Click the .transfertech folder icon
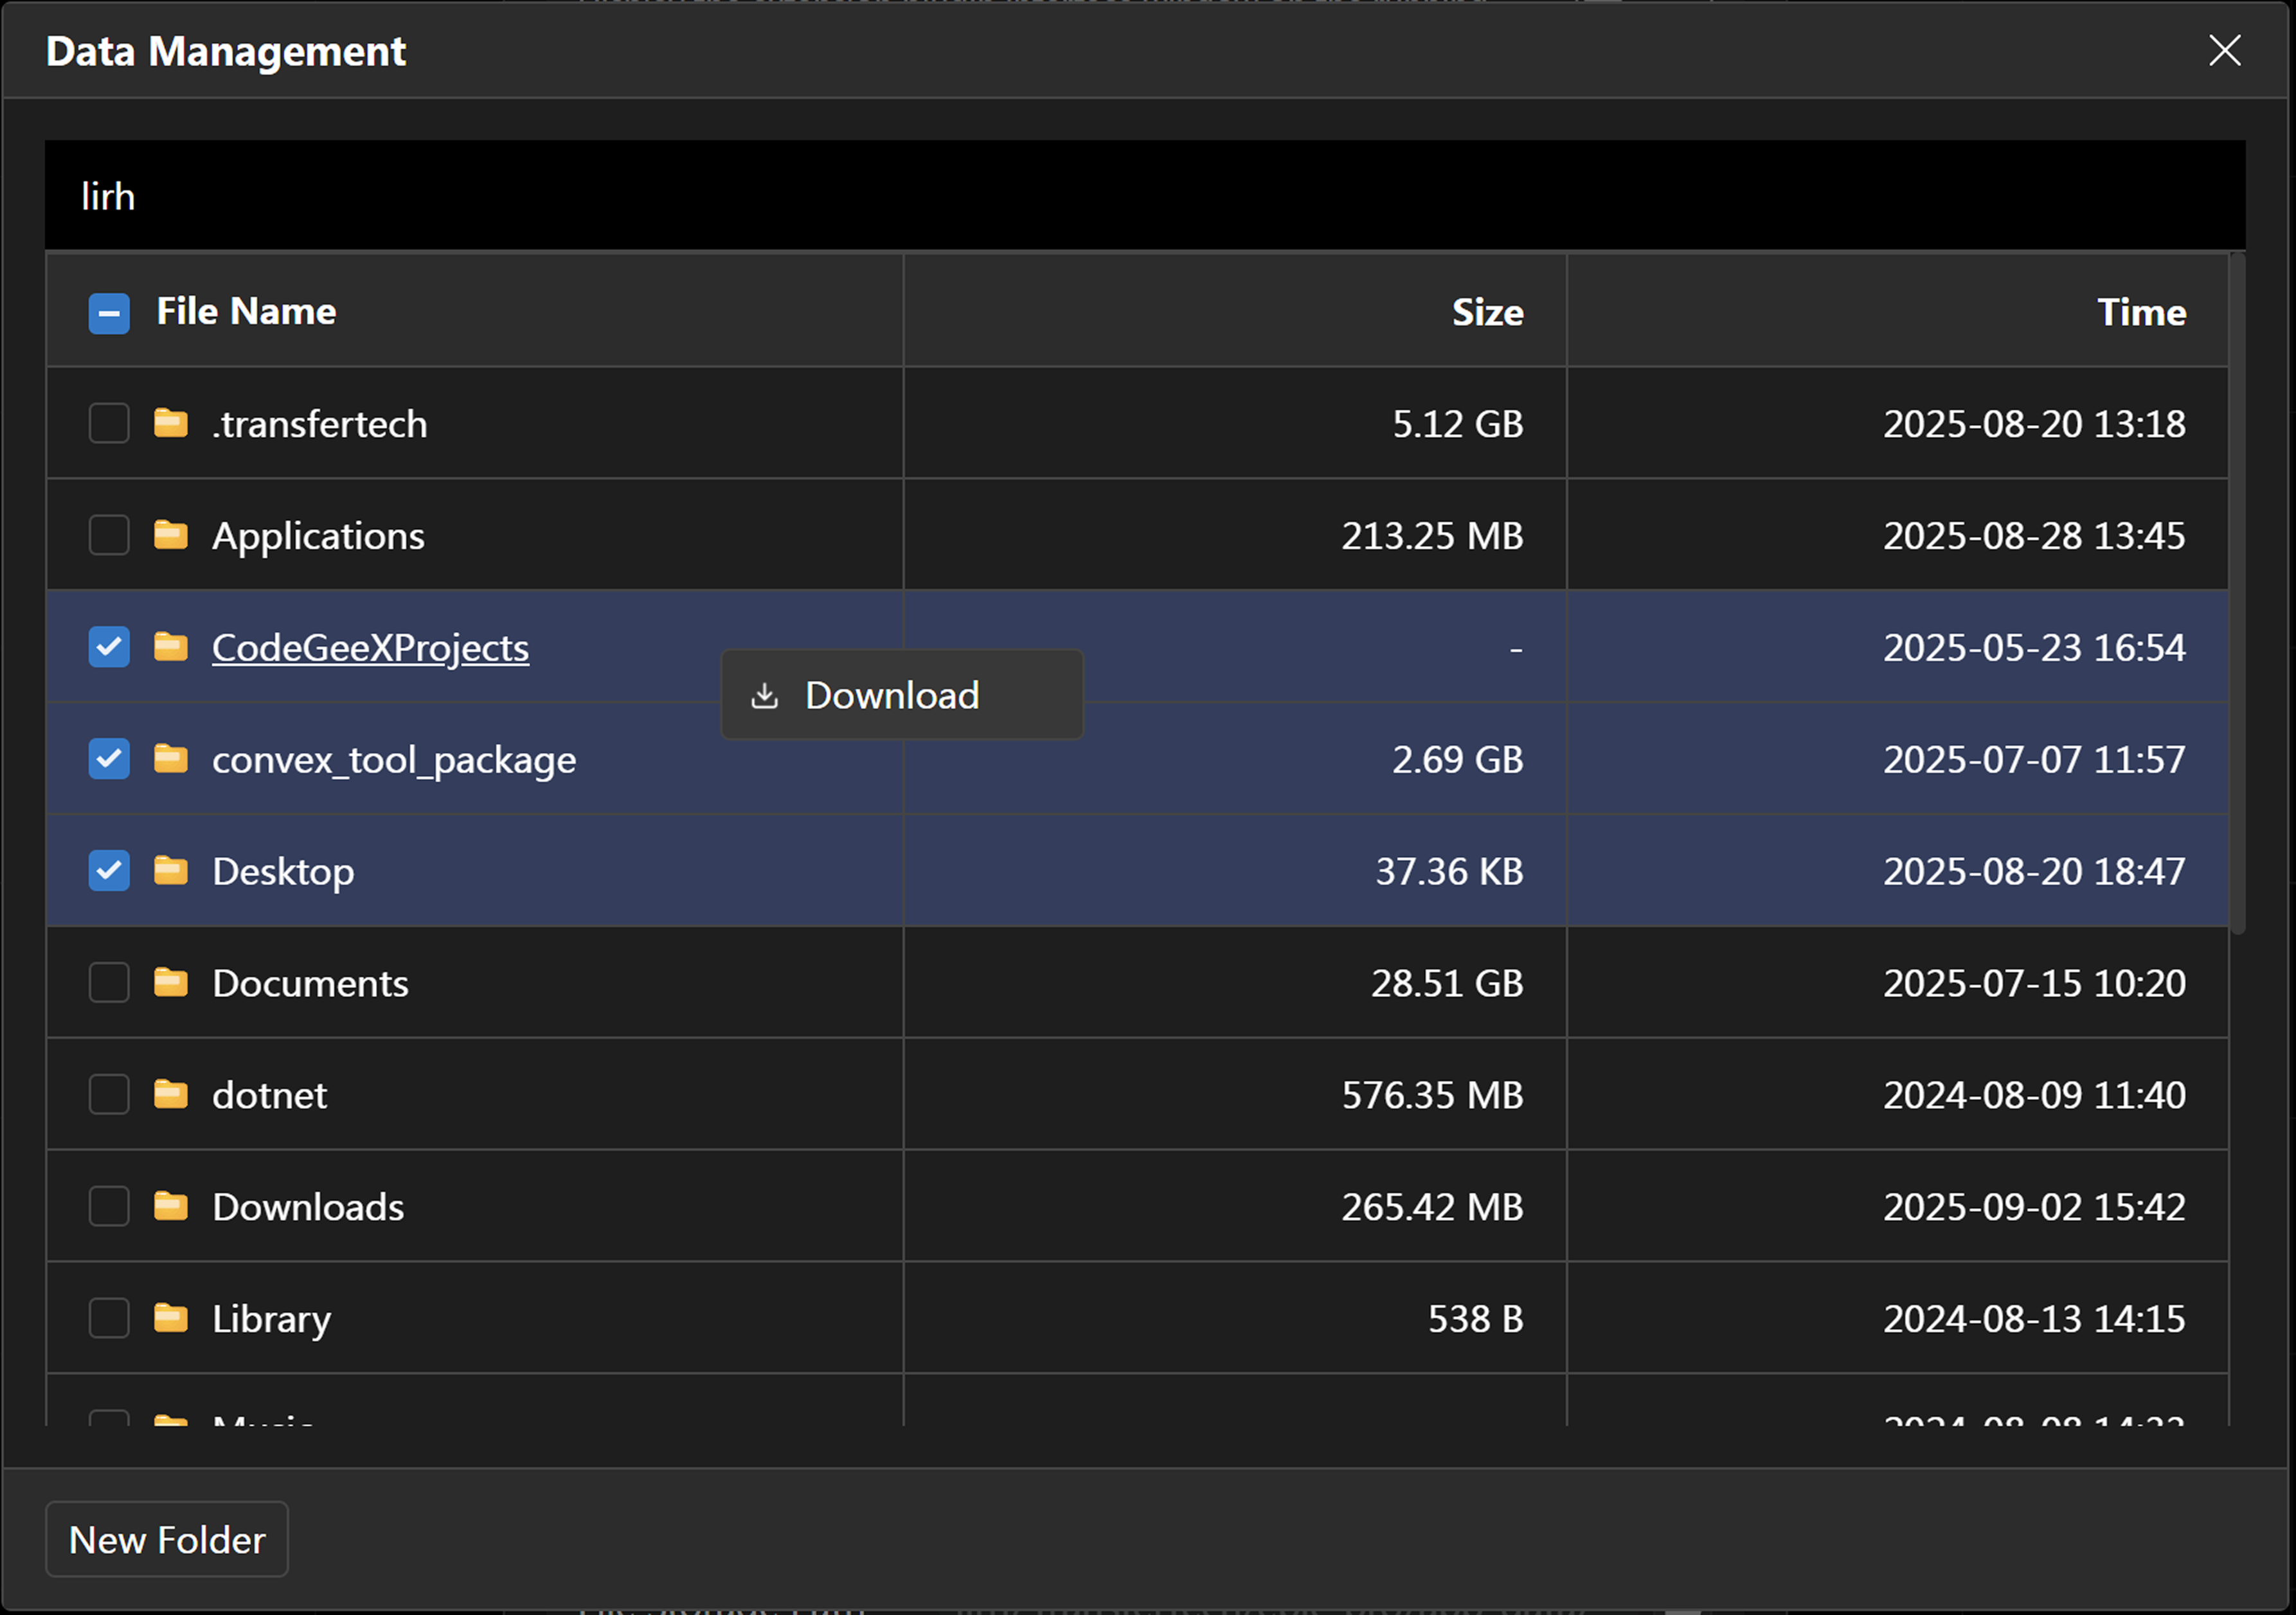2296x1615 pixels. [x=171, y=423]
